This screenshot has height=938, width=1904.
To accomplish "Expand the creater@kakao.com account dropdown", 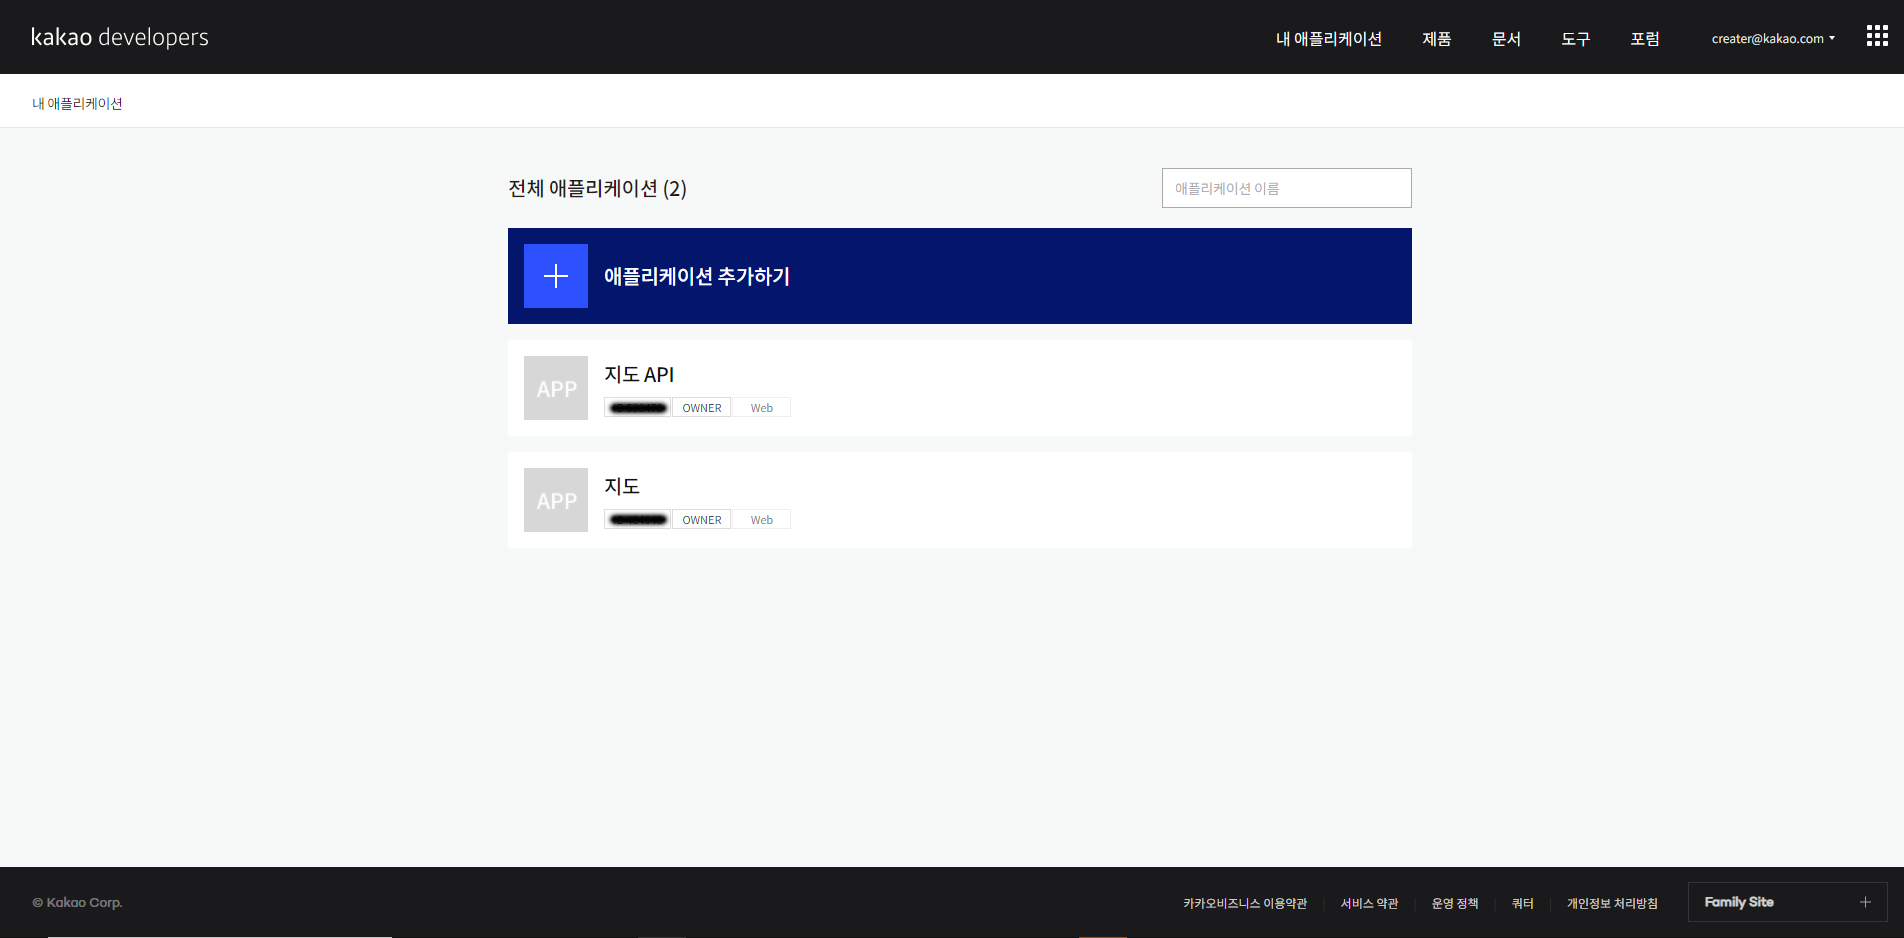I will [x=1773, y=39].
